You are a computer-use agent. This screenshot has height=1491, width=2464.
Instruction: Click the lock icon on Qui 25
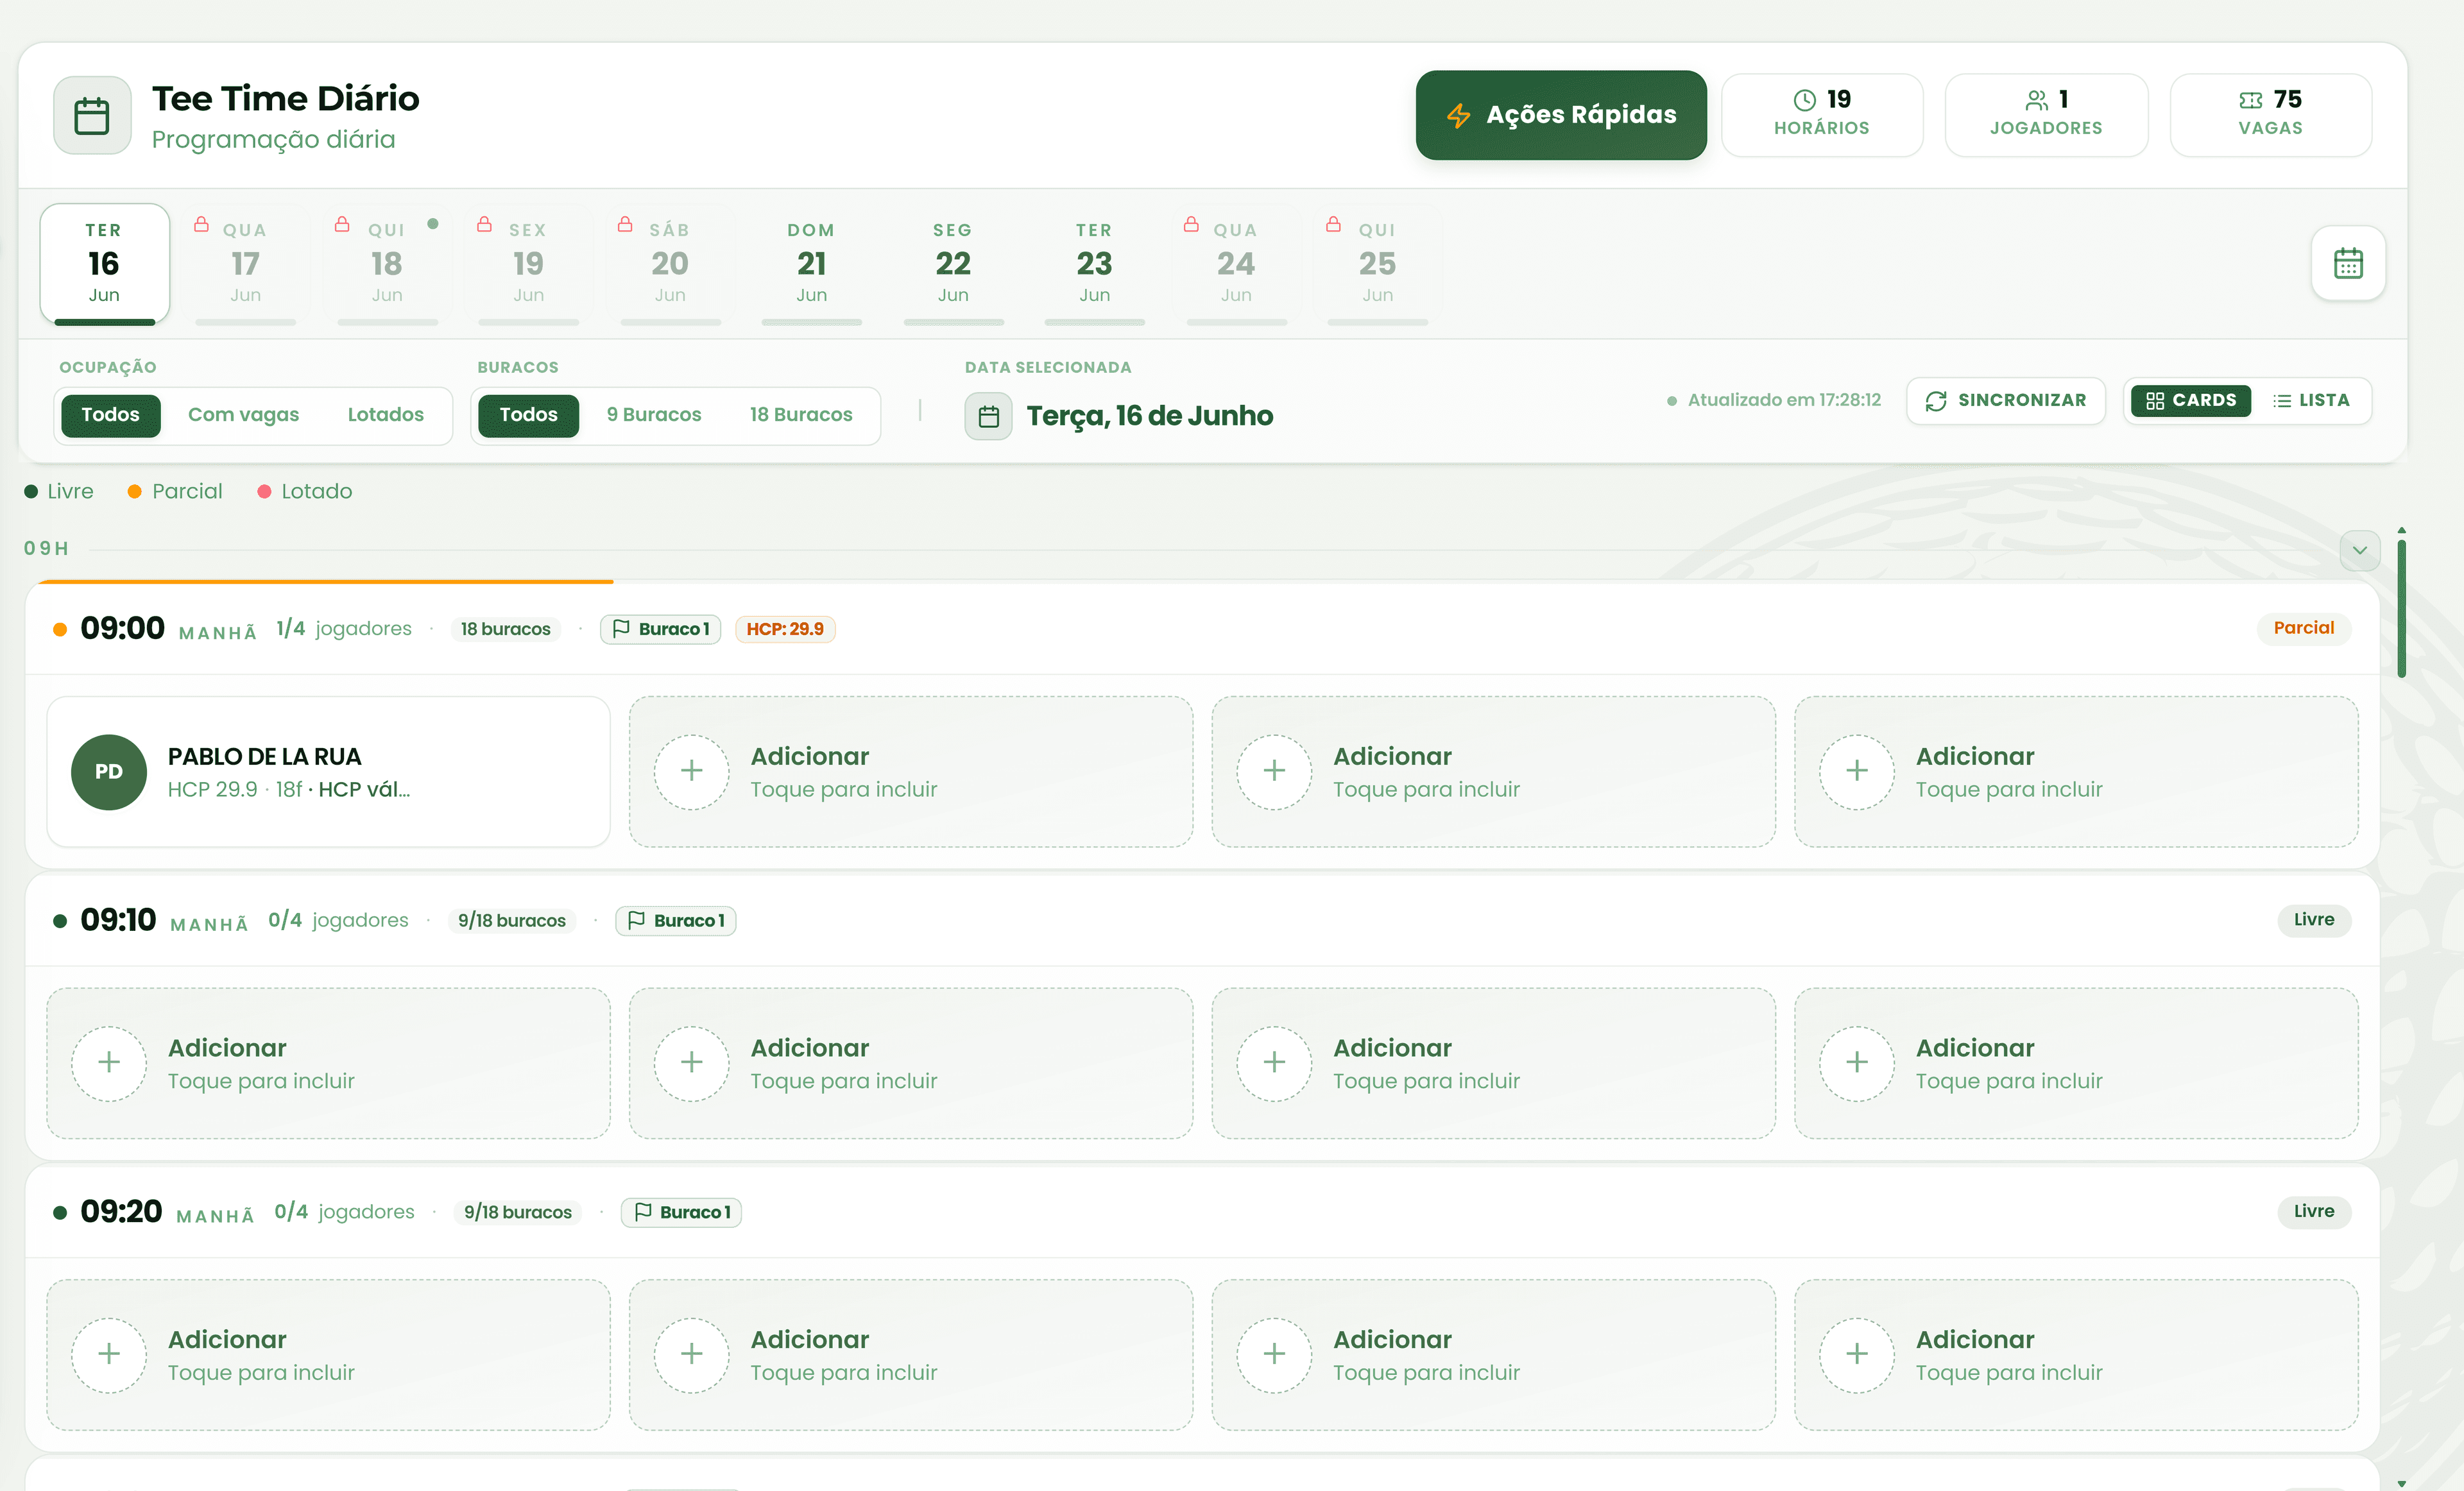[1333, 224]
